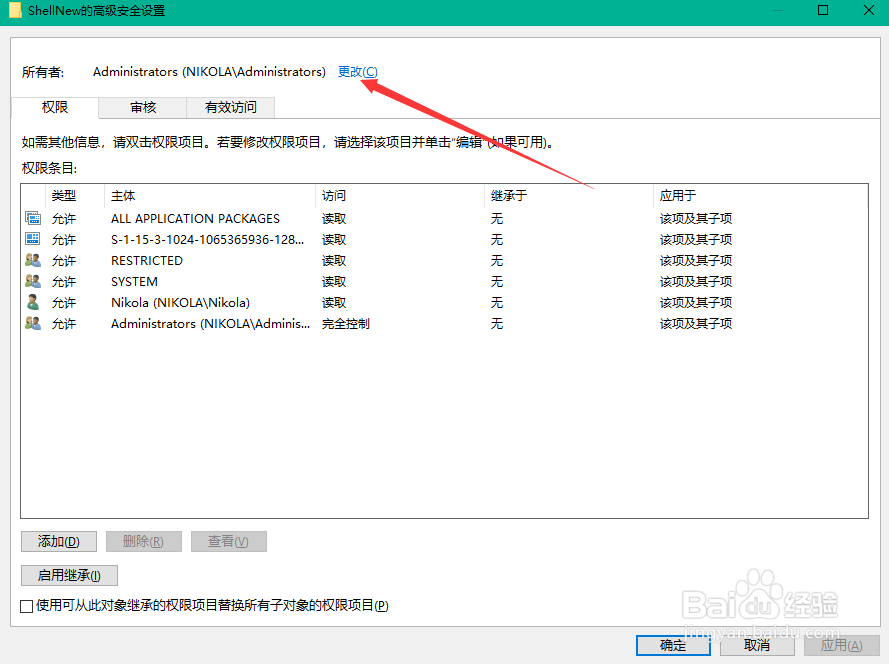Image resolution: width=889 pixels, height=664 pixels.
Task: Sort by the 主体 column header
Action: pos(210,196)
